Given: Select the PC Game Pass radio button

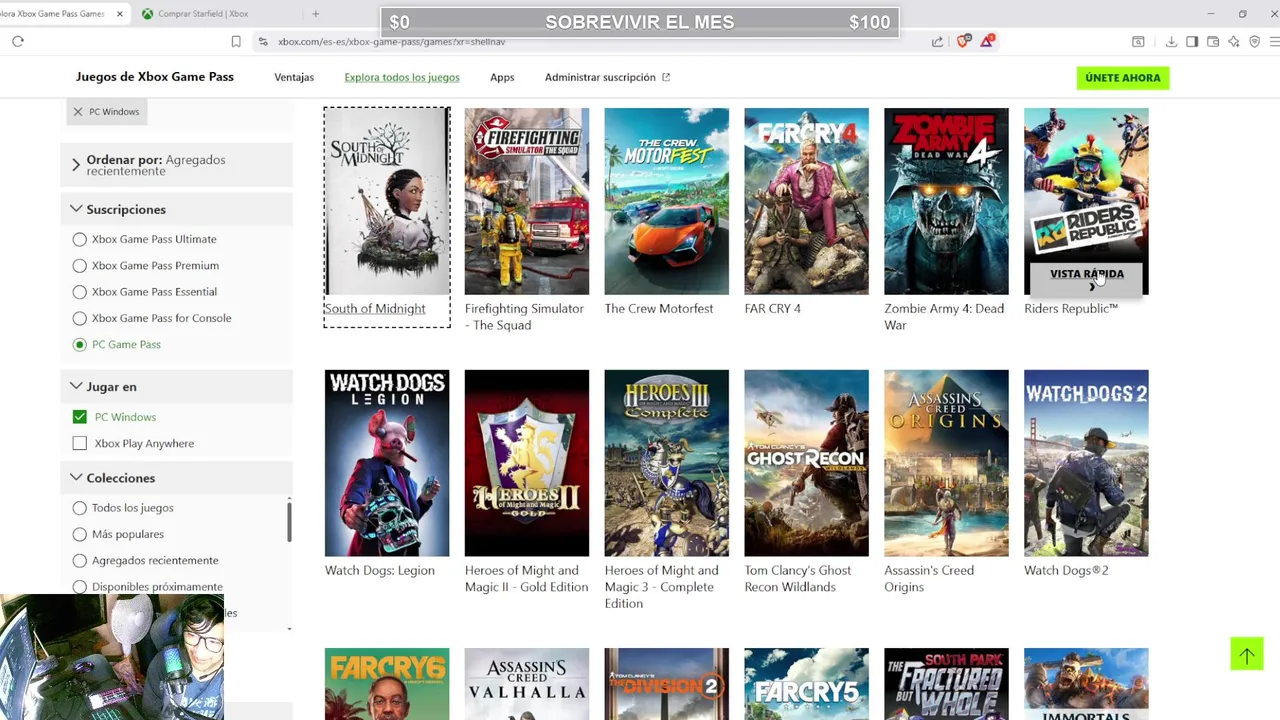Looking at the screenshot, I should 80,344.
